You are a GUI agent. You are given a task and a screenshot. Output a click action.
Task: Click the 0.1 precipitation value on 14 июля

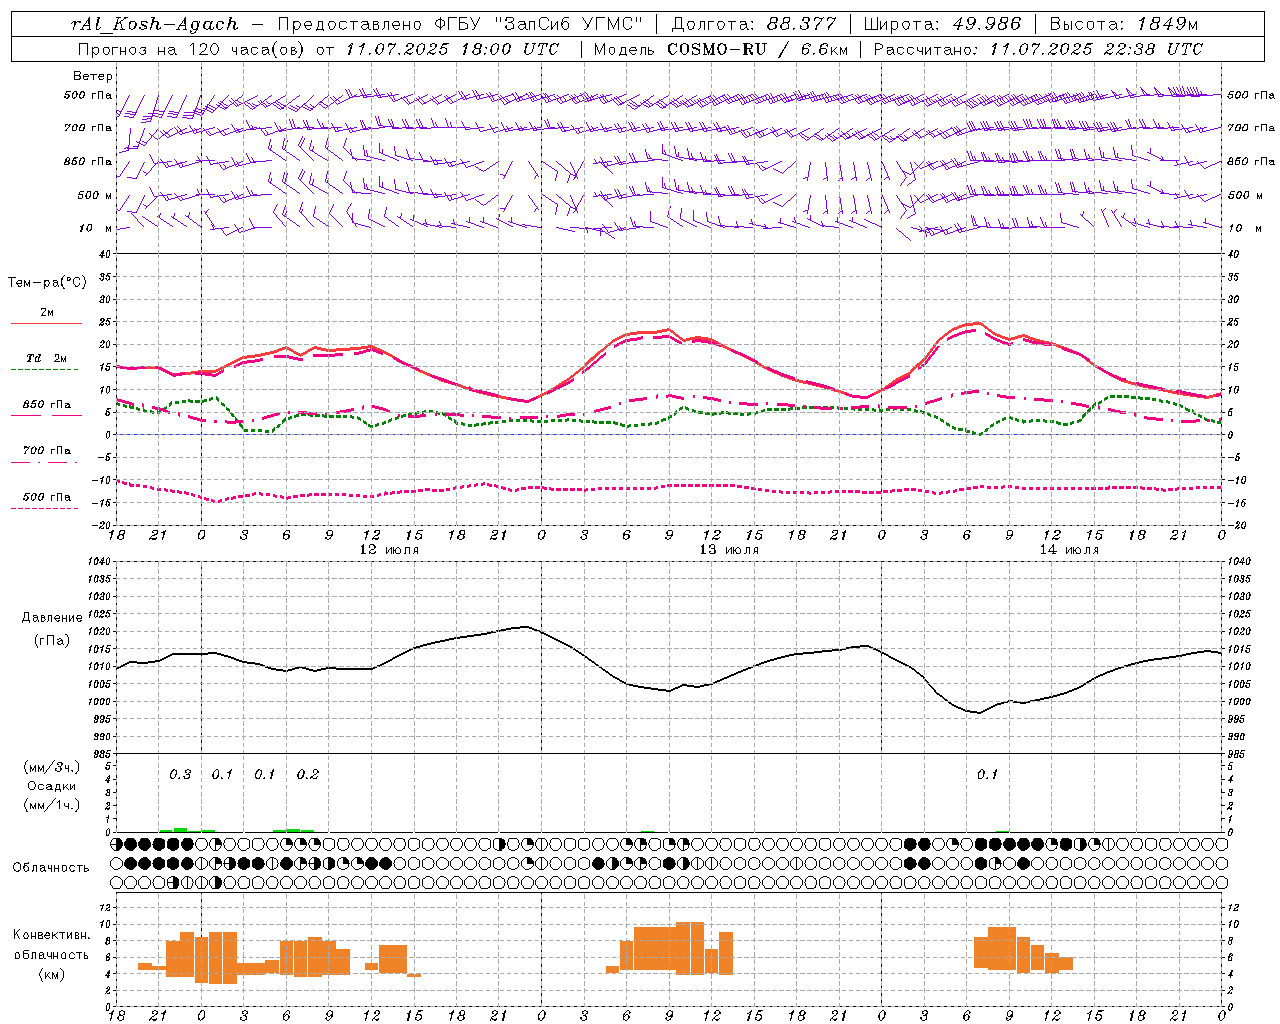[x=988, y=775]
